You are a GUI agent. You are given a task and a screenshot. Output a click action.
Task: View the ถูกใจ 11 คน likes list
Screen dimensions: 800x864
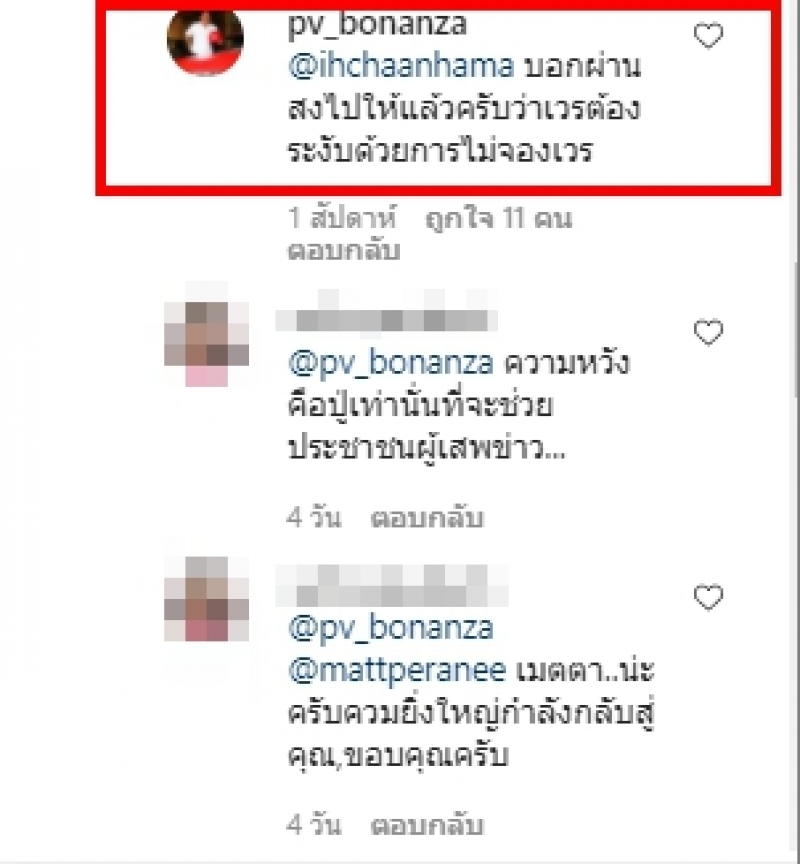click(499, 218)
